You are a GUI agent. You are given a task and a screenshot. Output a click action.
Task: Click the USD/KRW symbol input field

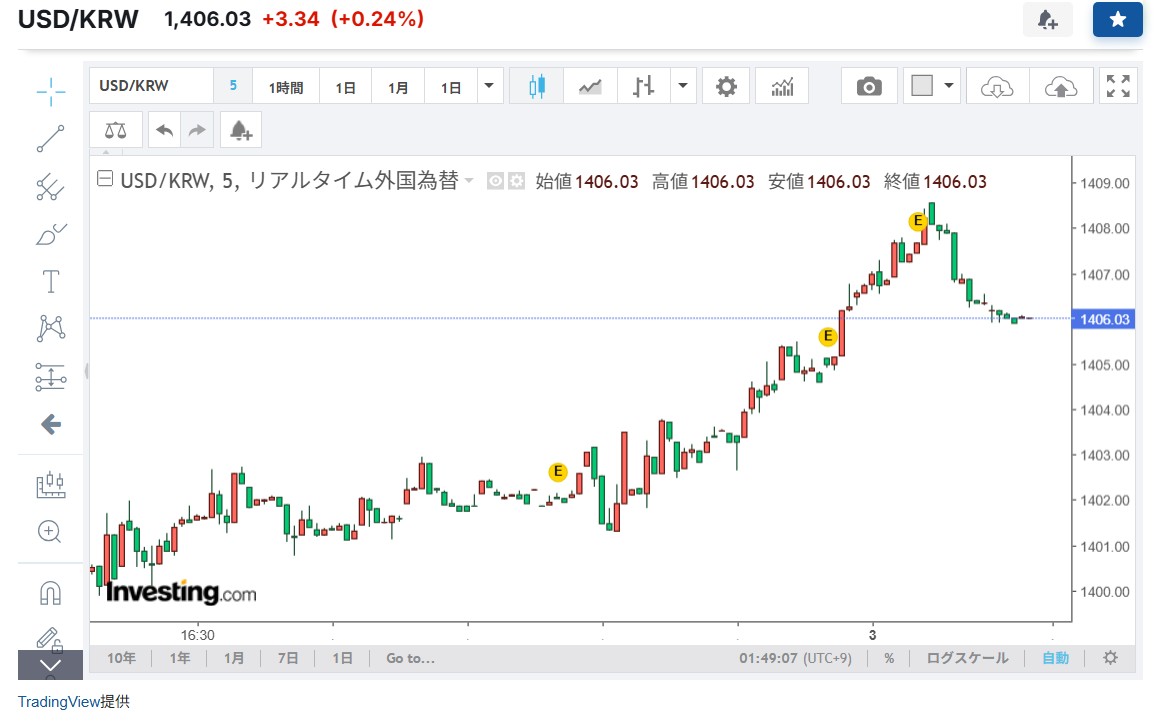pos(151,86)
